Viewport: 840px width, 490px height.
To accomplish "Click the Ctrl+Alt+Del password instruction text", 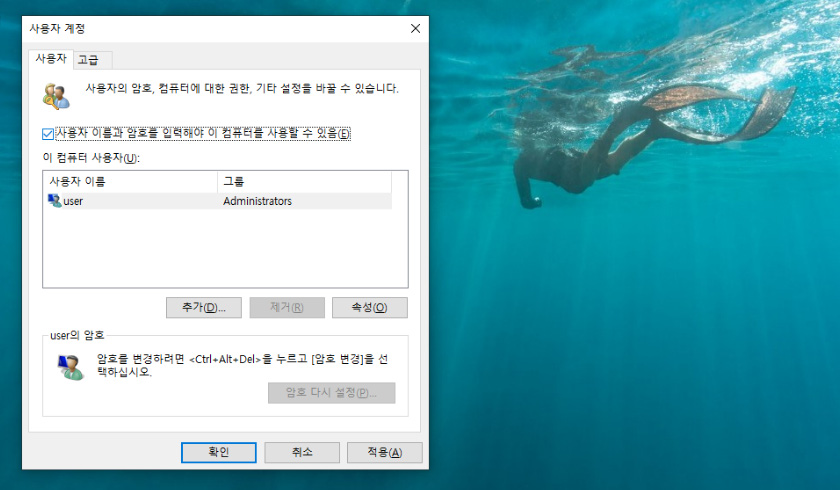I will [242, 365].
